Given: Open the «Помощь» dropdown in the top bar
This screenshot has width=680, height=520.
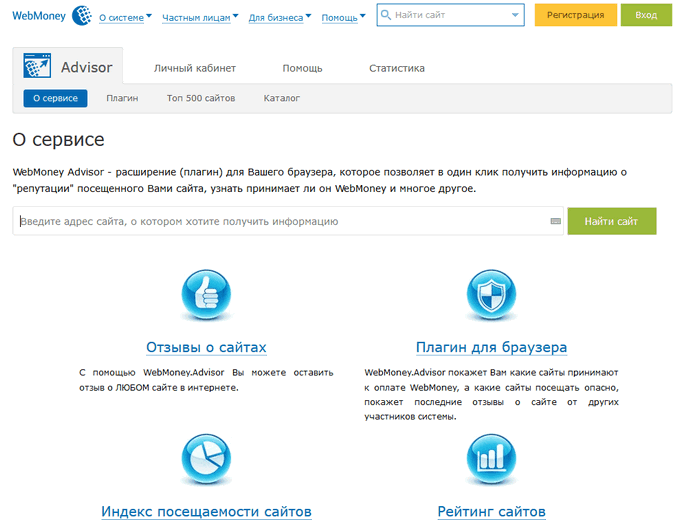Looking at the screenshot, I should tap(345, 17).
